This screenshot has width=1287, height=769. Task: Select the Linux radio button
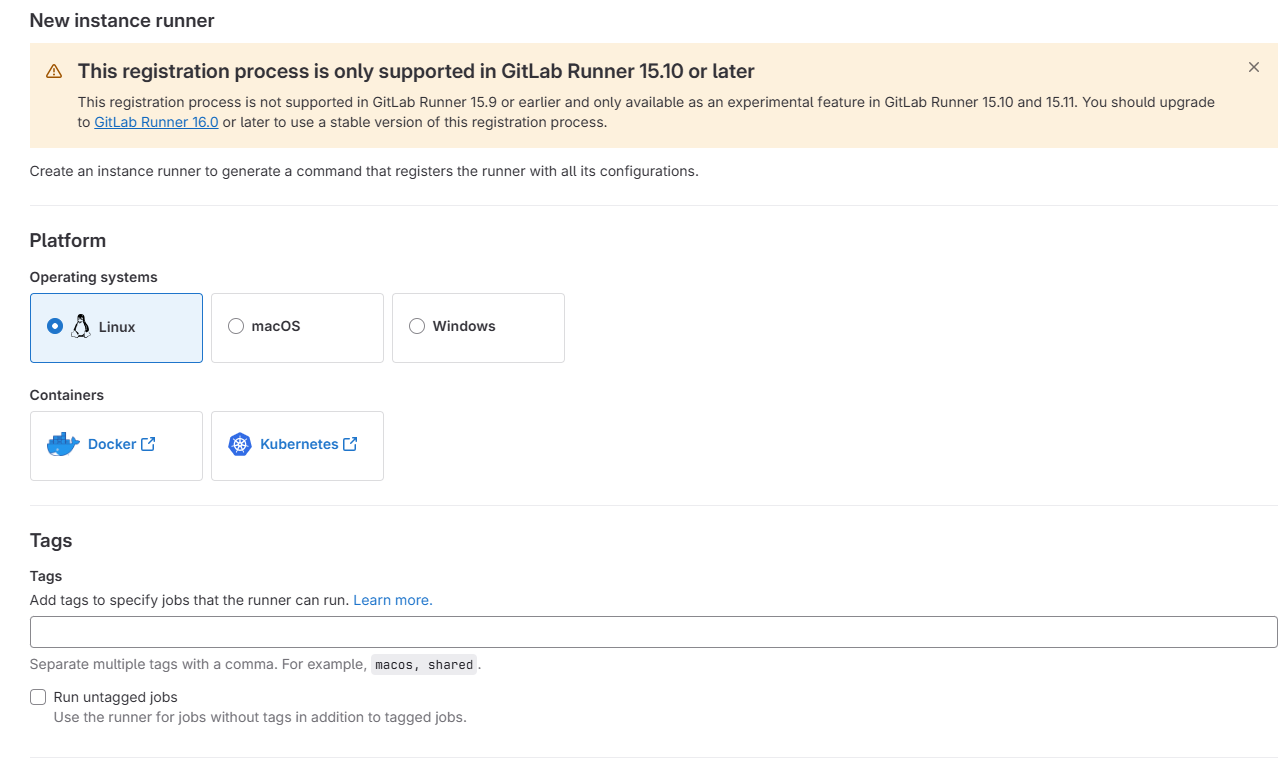(x=55, y=326)
